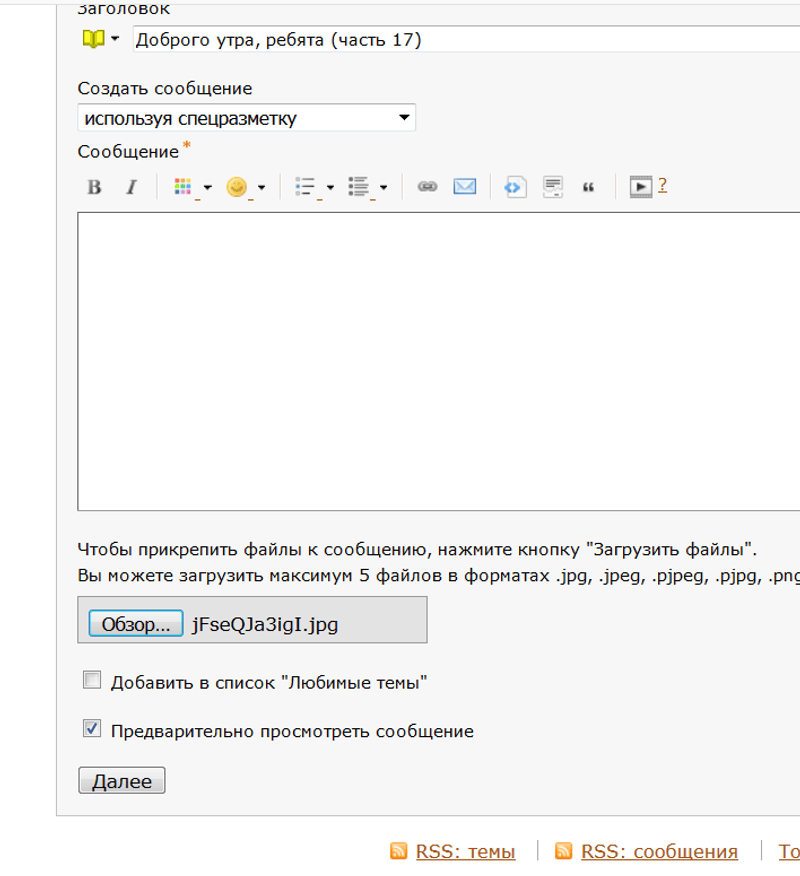800x876 pixels.
Task: Click the insert link chain icon
Action: [x=427, y=187]
